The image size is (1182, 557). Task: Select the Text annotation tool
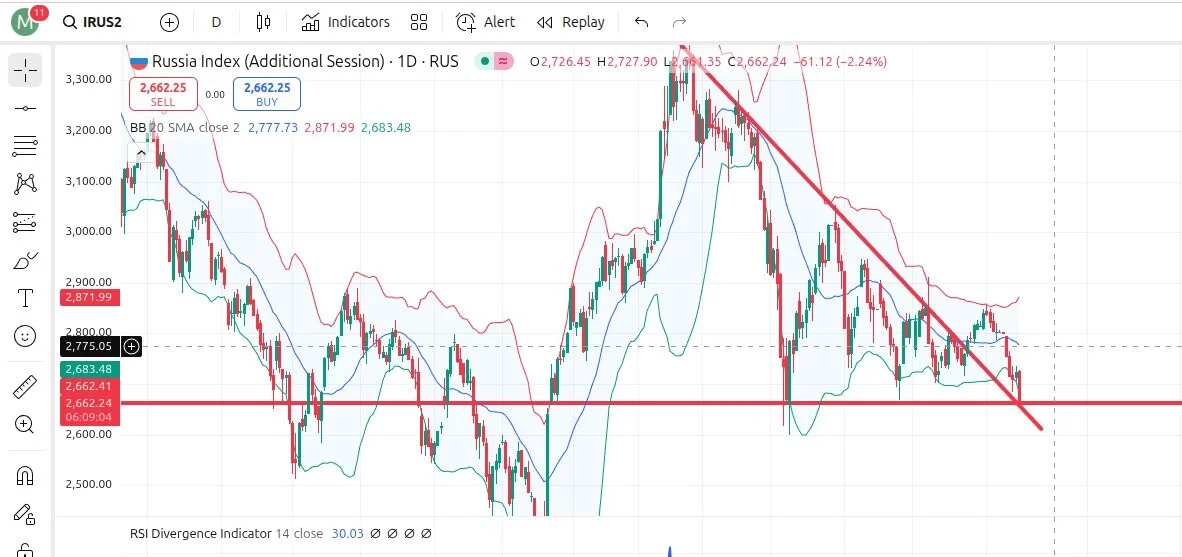pyautogui.click(x=26, y=298)
